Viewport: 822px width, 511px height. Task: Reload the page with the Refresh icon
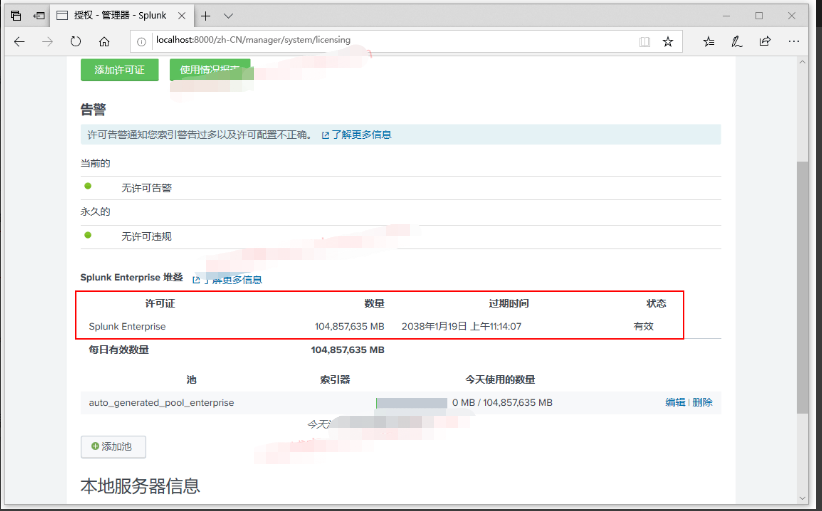[76, 41]
